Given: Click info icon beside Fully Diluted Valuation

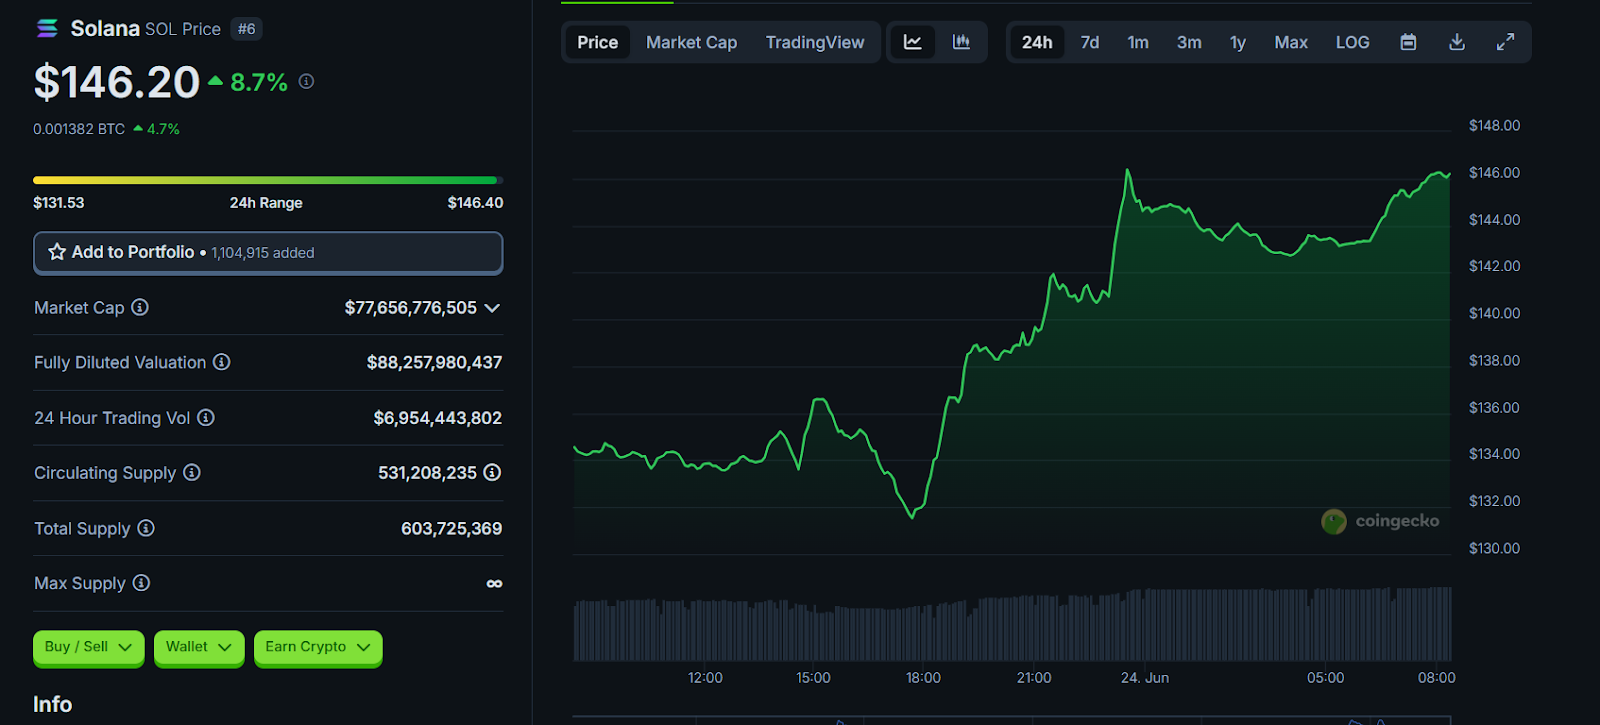Looking at the screenshot, I should (x=222, y=362).
